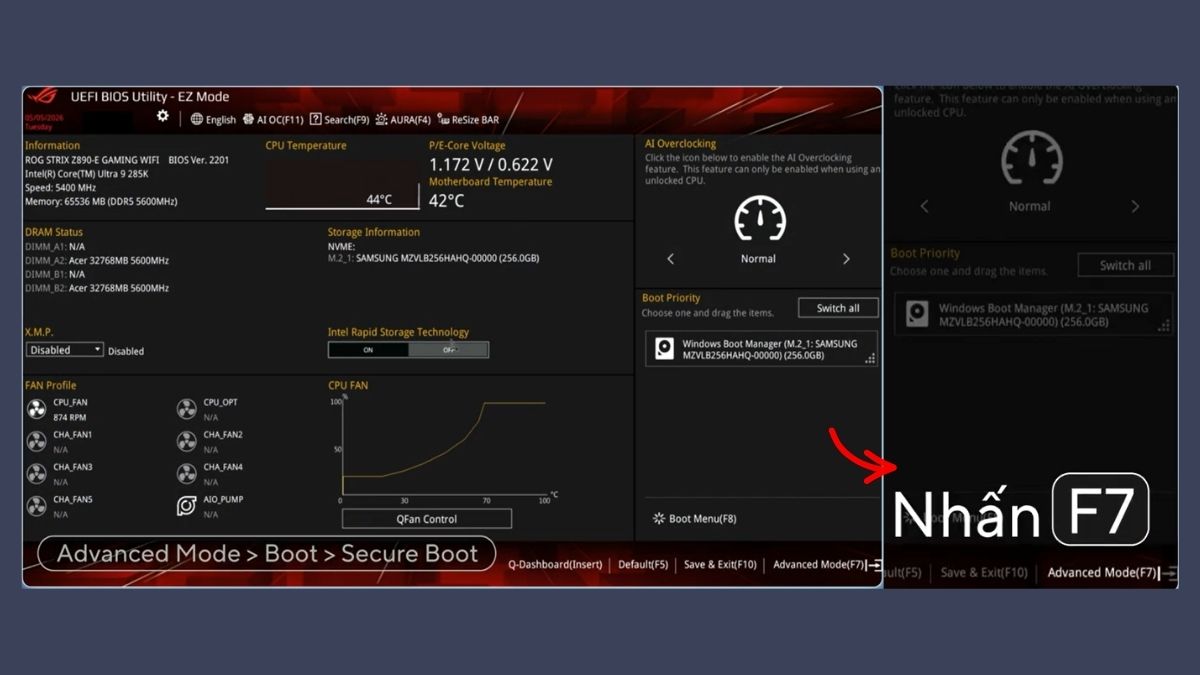
Task: Click the DIMM_B2 Acer 32768MB row
Action: (97, 288)
